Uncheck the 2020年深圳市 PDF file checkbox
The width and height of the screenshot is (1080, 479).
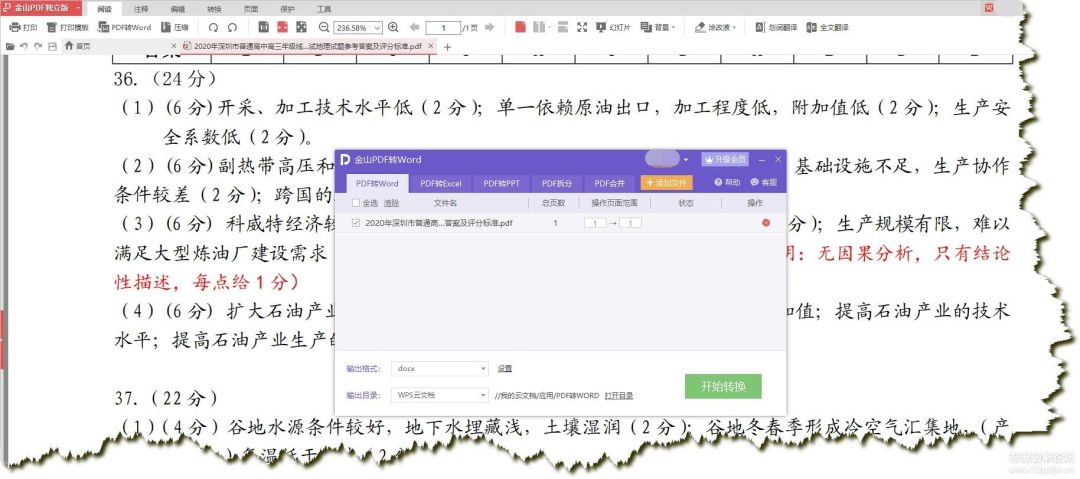(x=355, y=223)
